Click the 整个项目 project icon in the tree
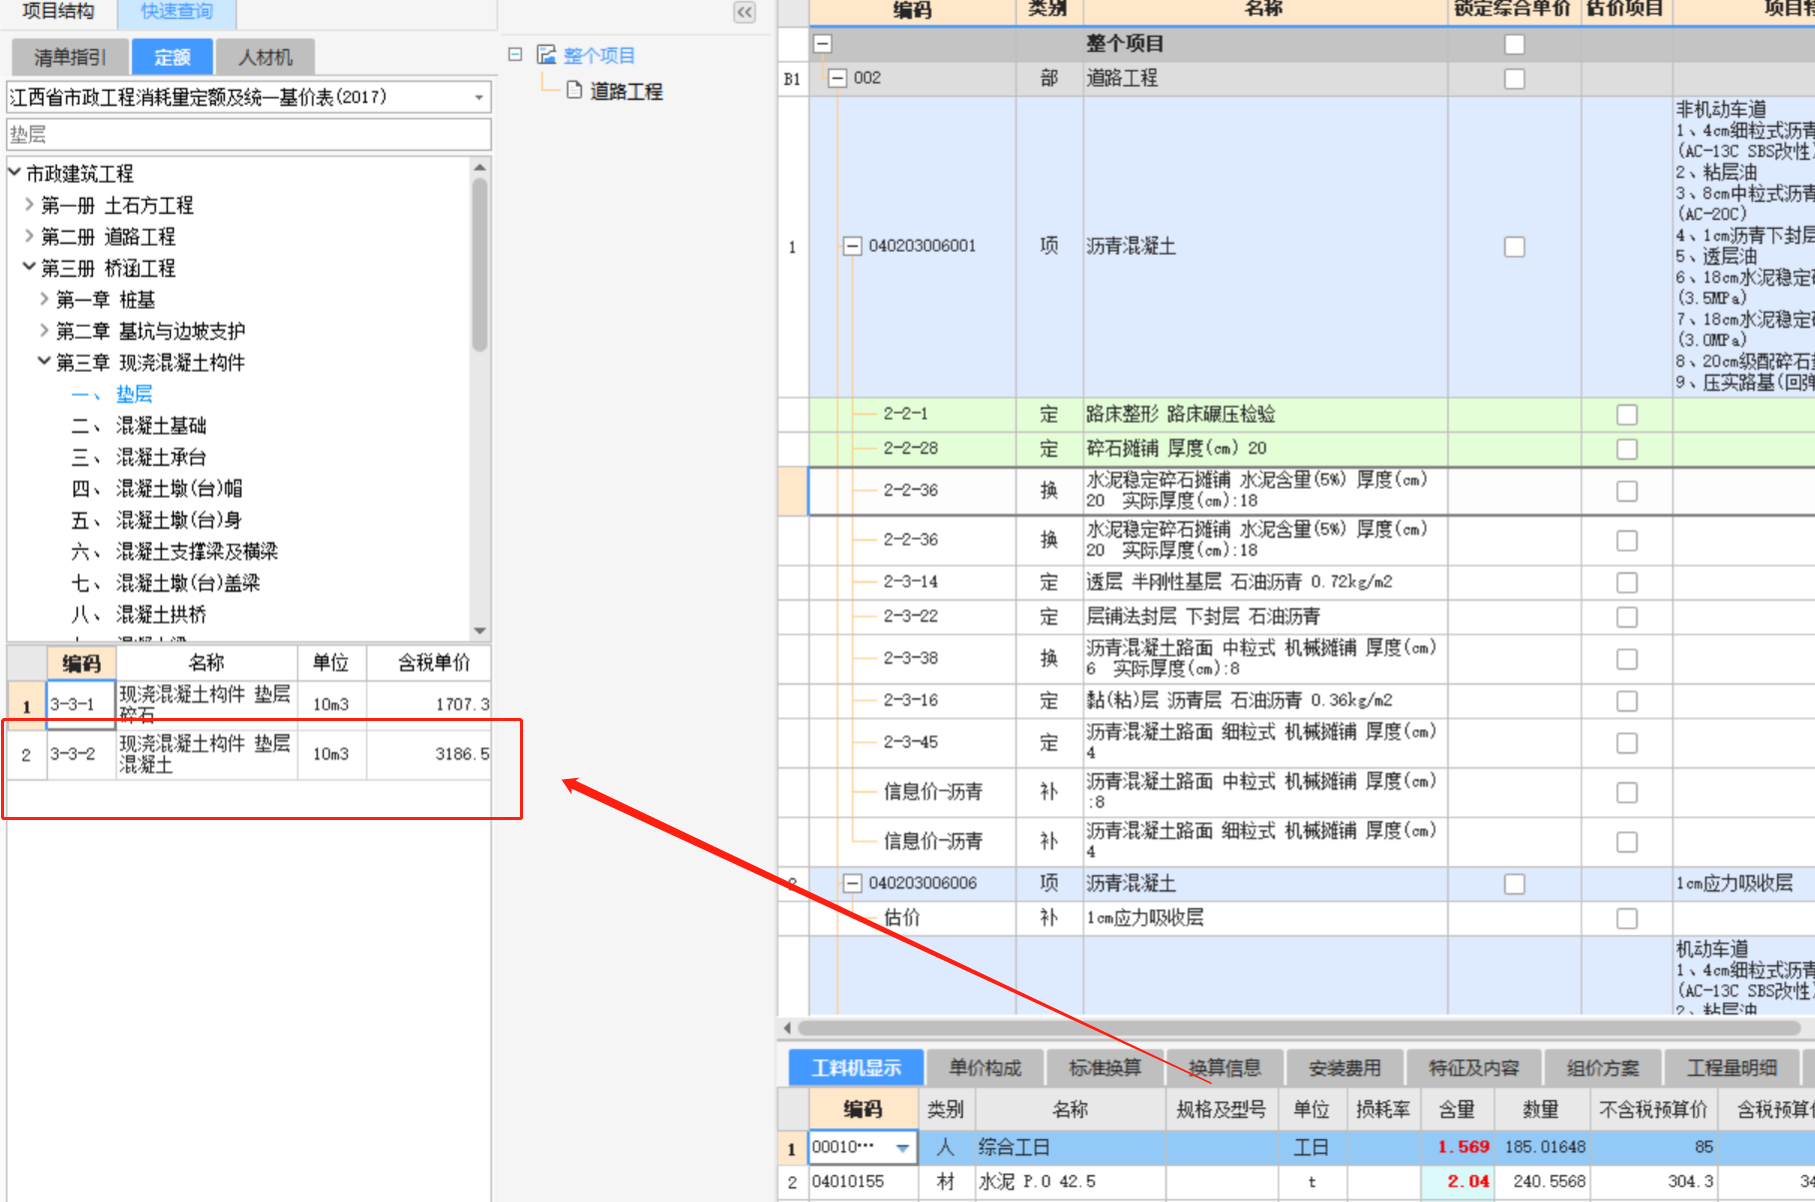The width and height of the screenshot is (1815, 1202). [x=546, y=55]
